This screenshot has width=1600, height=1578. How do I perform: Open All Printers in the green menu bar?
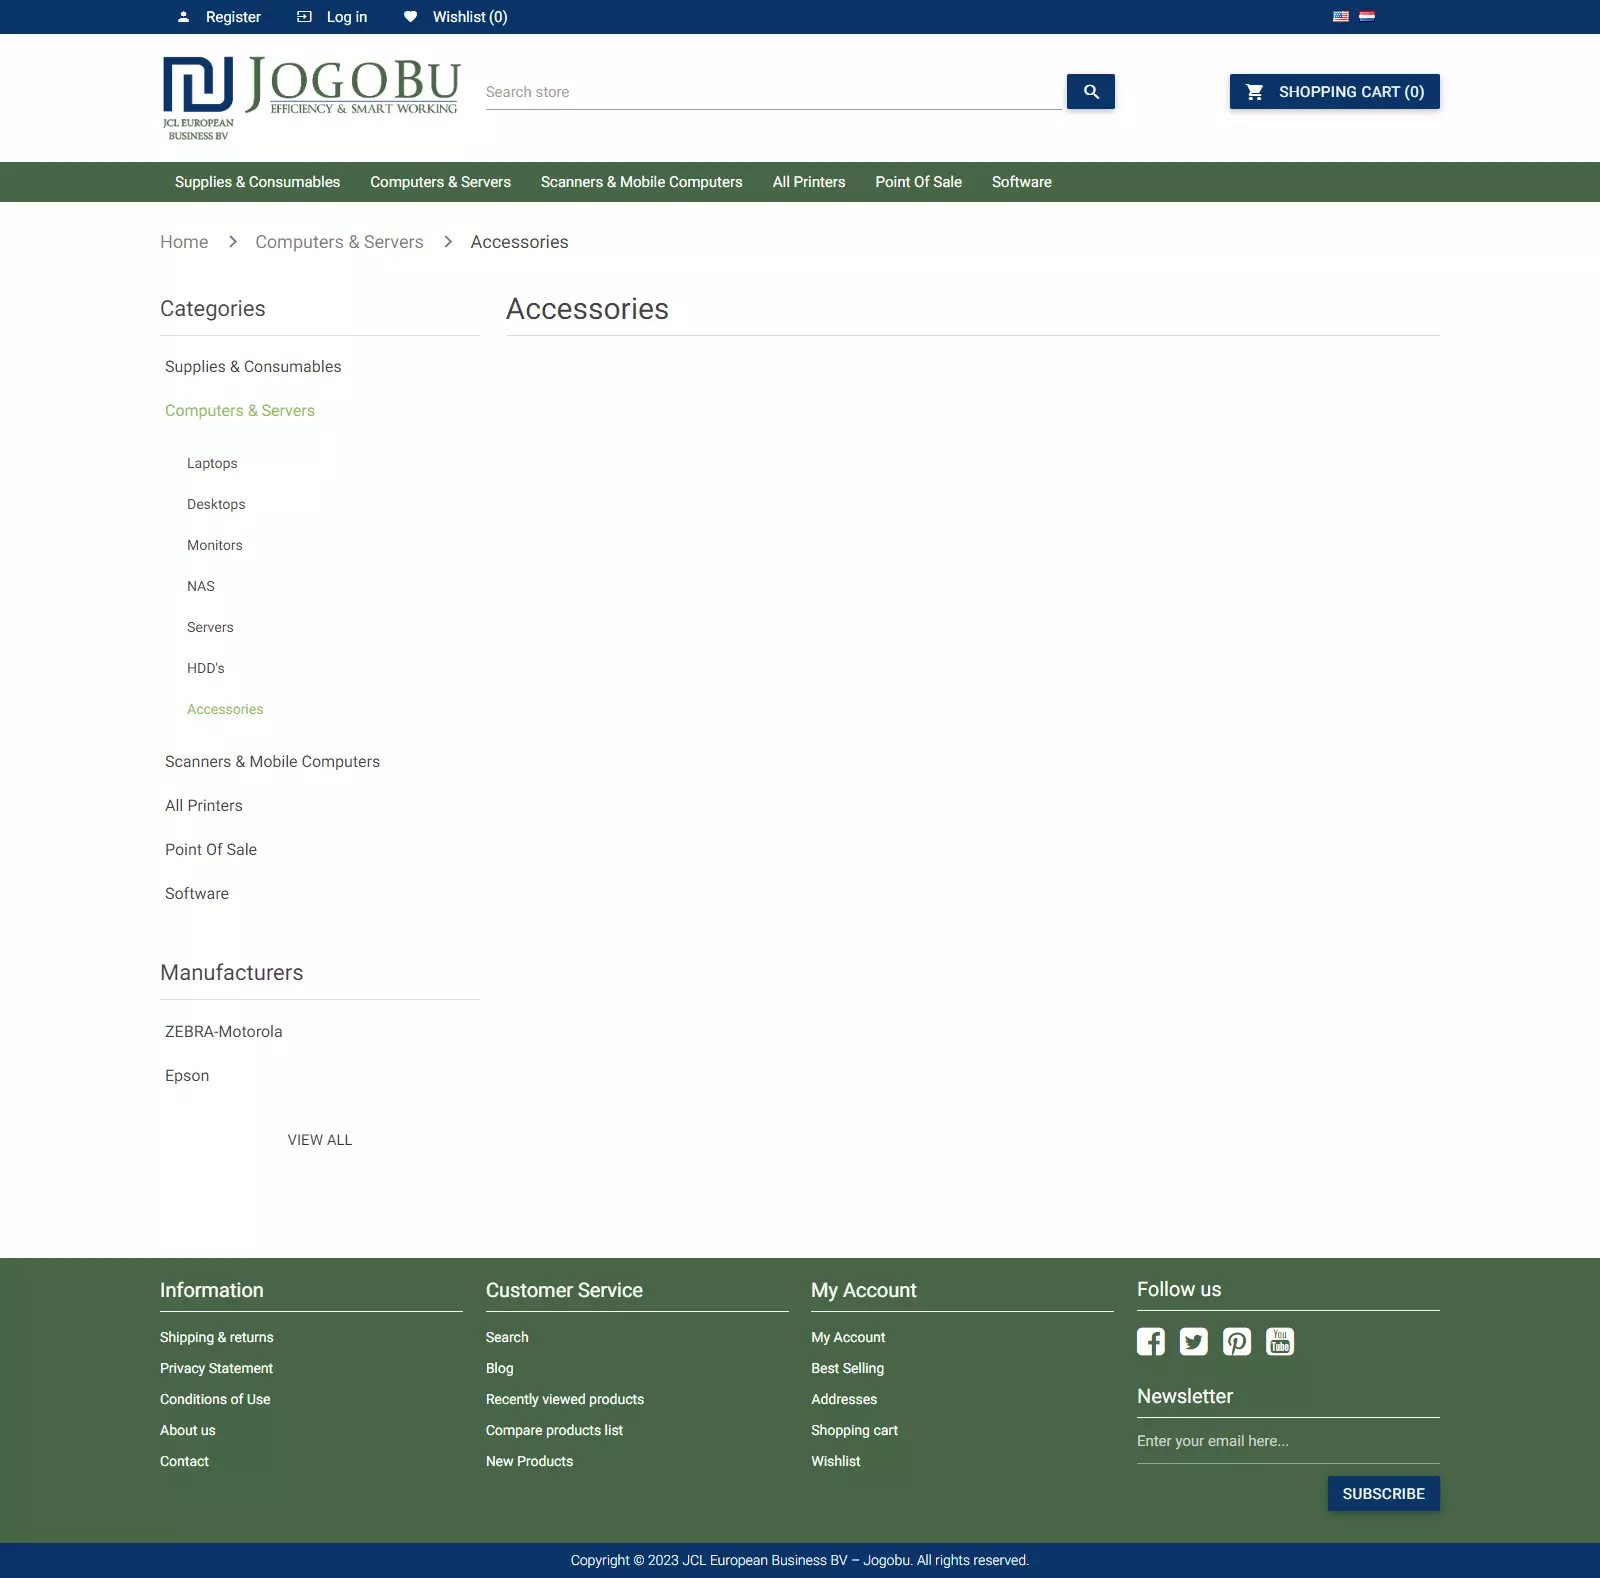click(x=808, y=182)
